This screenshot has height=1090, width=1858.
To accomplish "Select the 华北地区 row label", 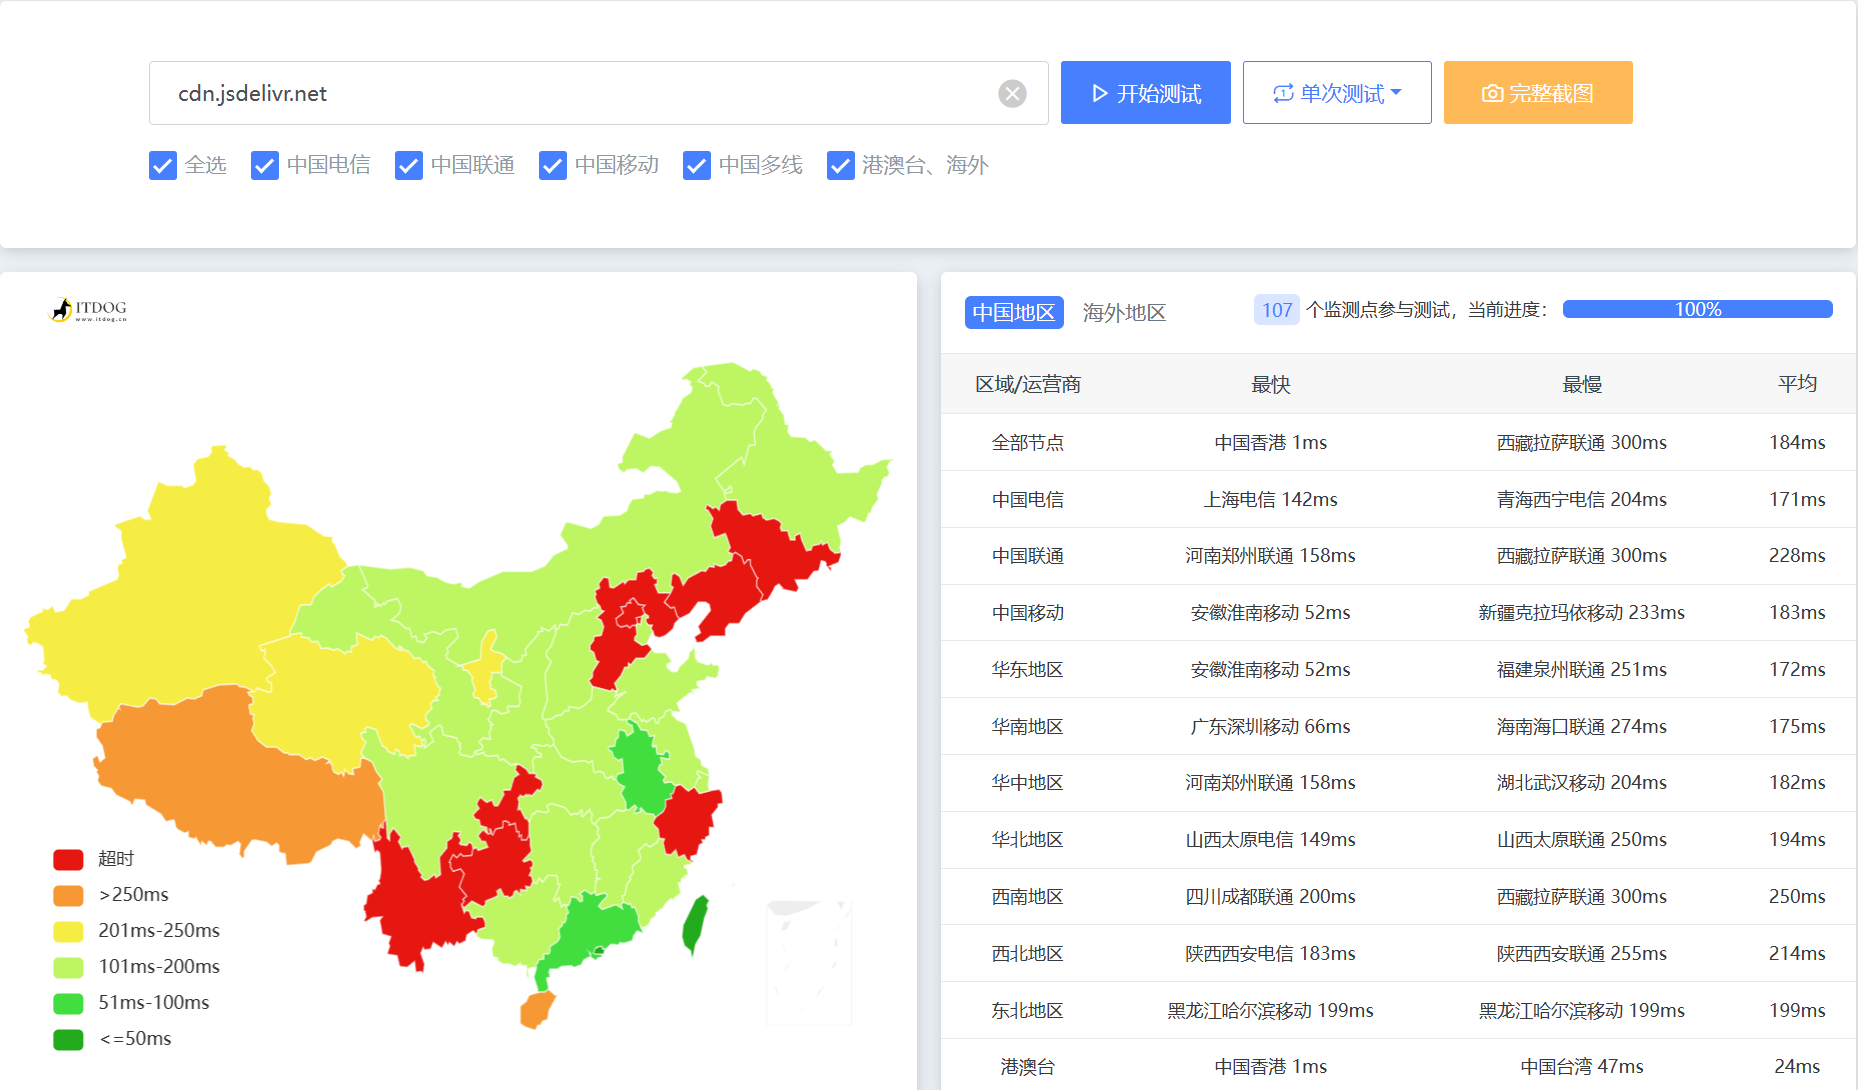I will point(1028,840).
